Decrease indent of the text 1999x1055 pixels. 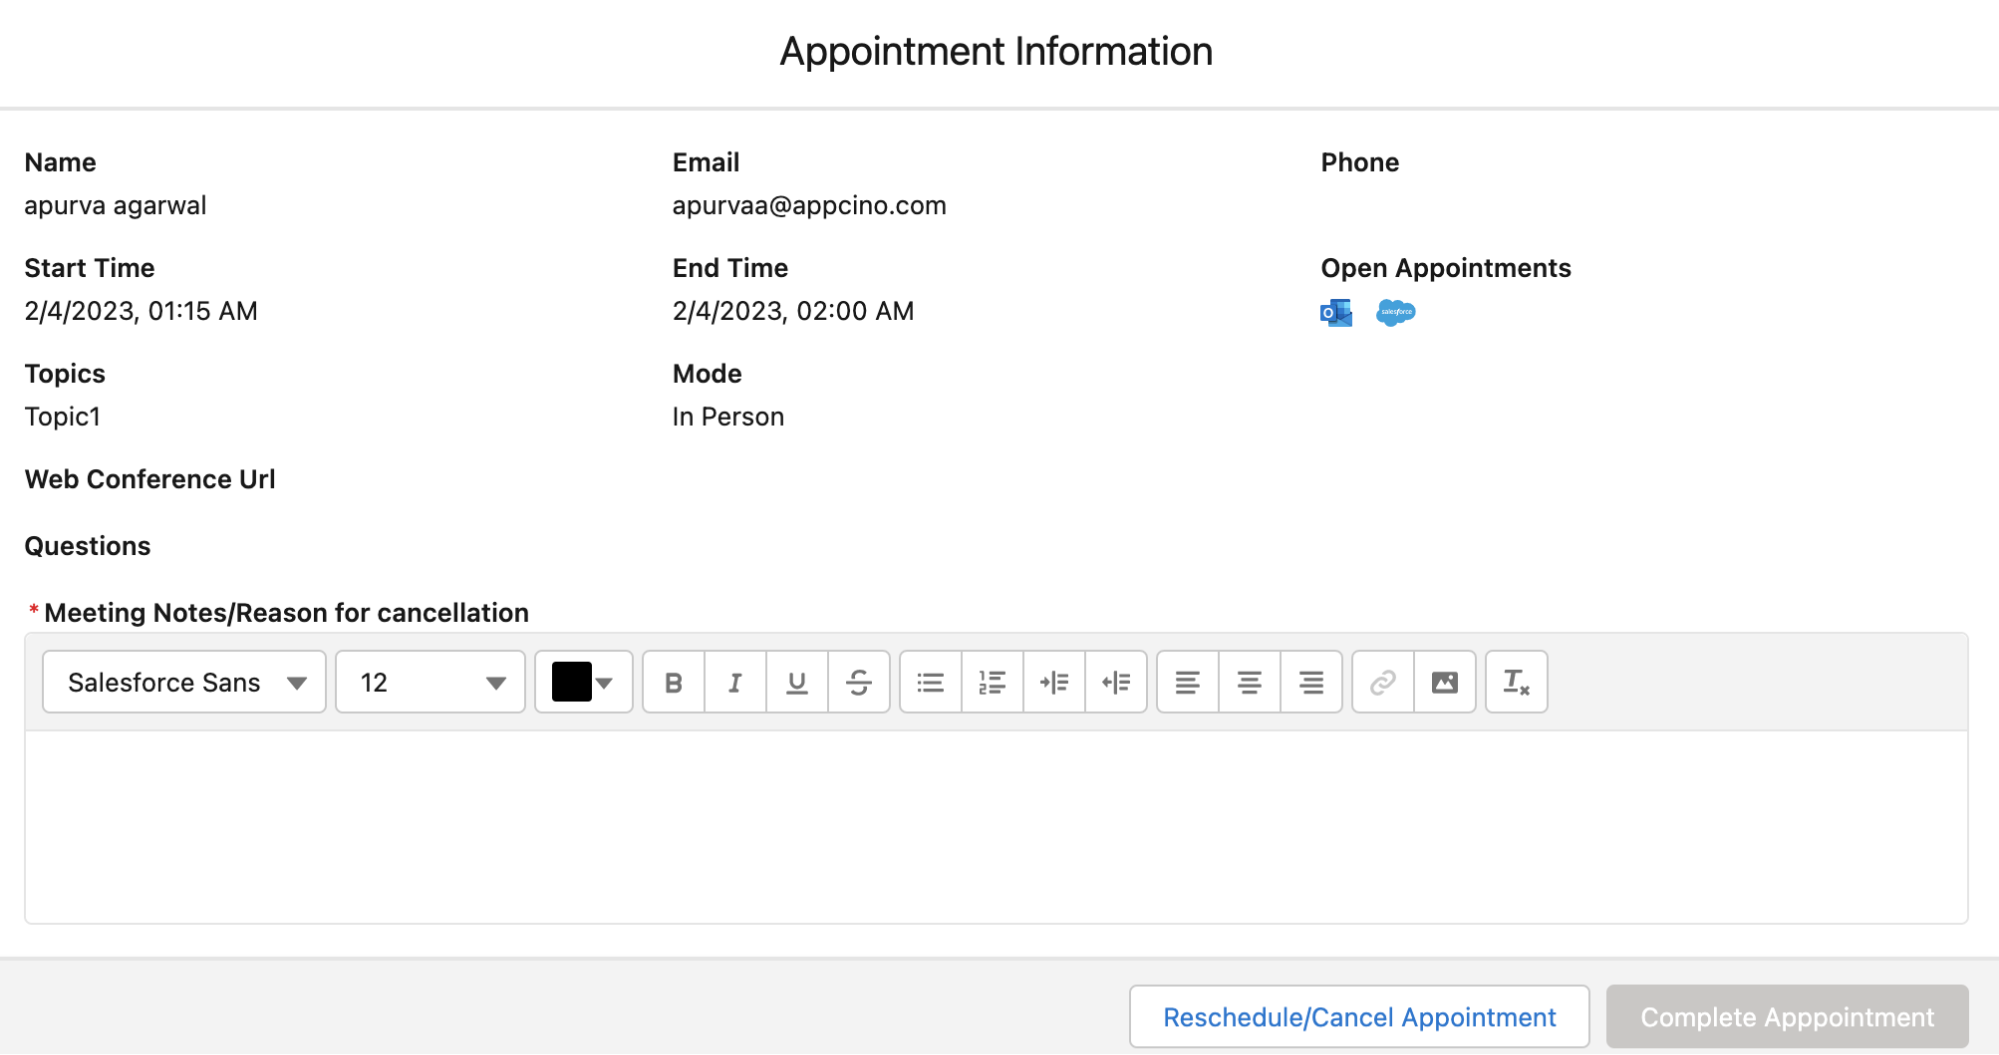click(x=1116, y=682)
